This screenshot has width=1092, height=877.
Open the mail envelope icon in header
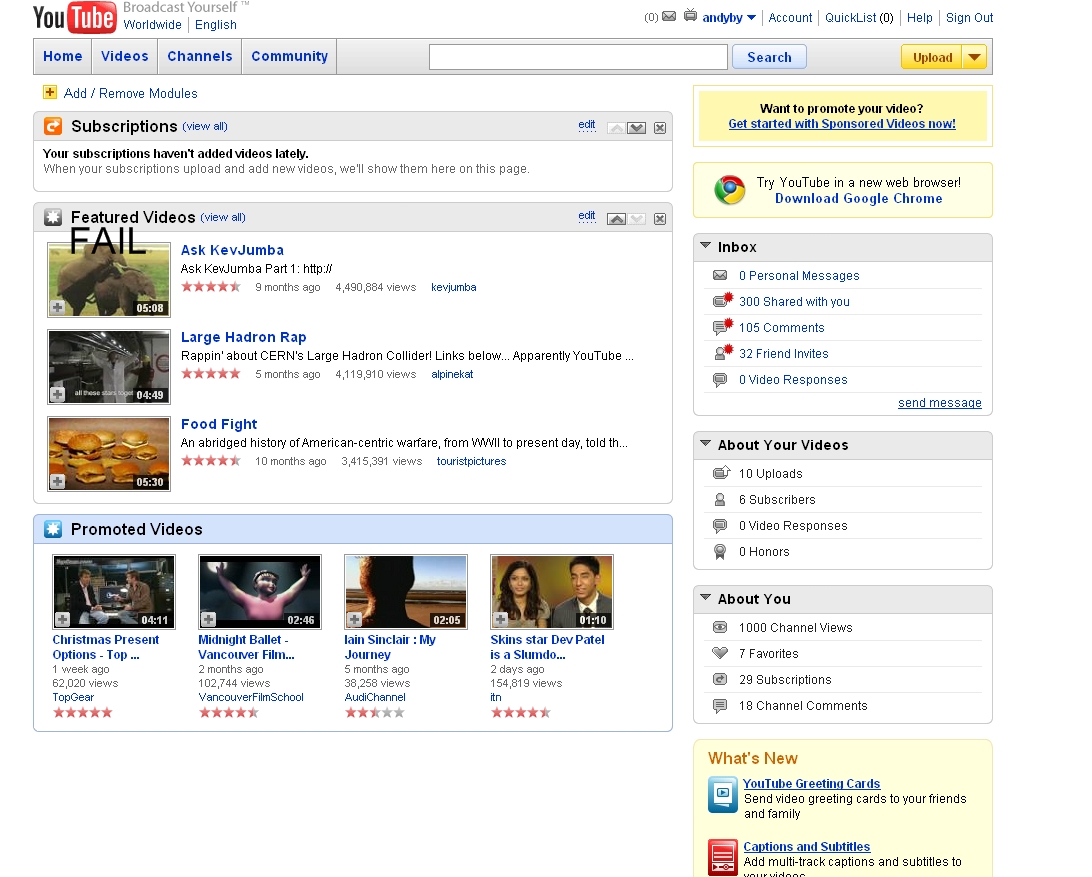click(x=669, y=16)
